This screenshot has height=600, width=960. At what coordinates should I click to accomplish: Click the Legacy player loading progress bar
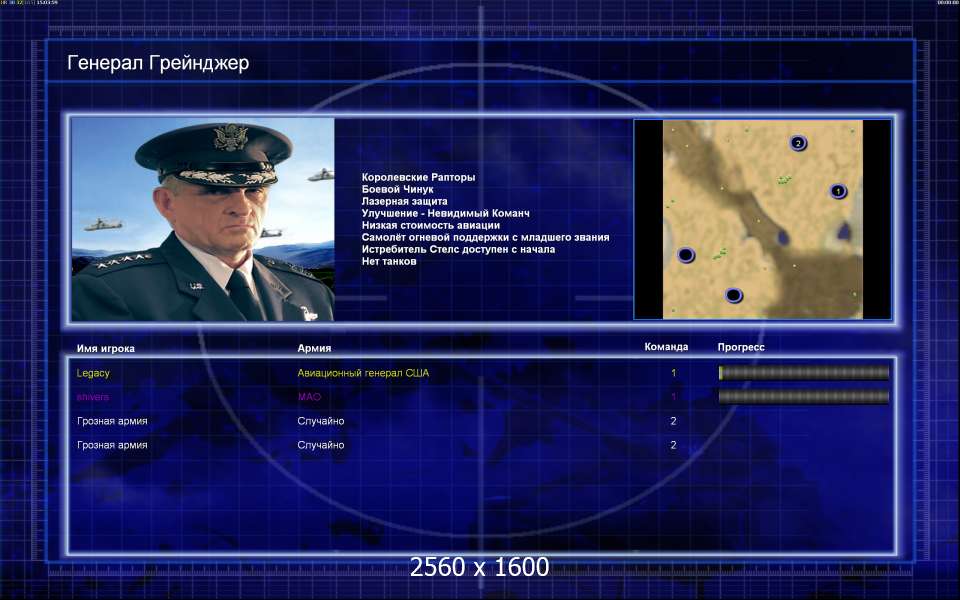[803, 372]
